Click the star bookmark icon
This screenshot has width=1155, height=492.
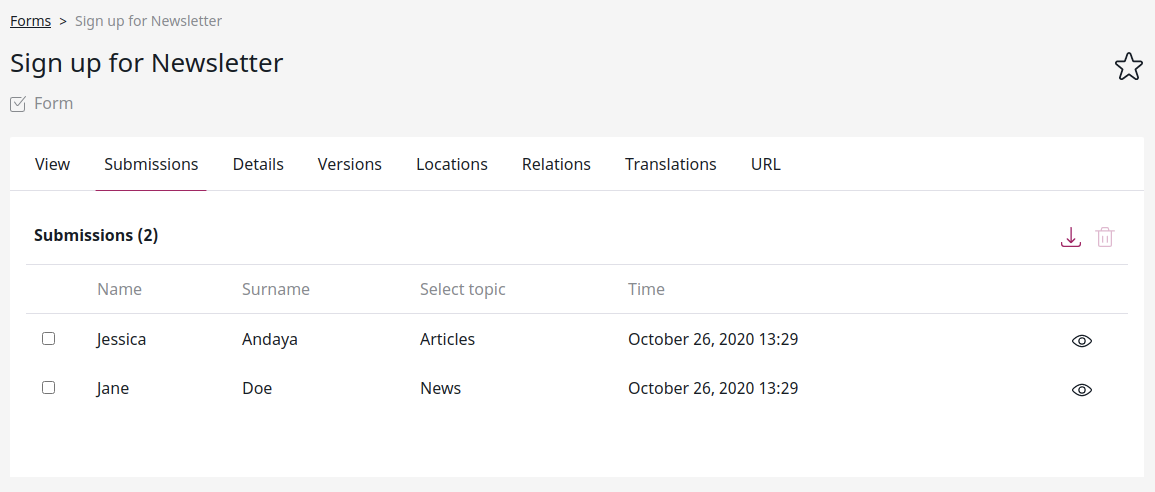tap(1128, 67)
